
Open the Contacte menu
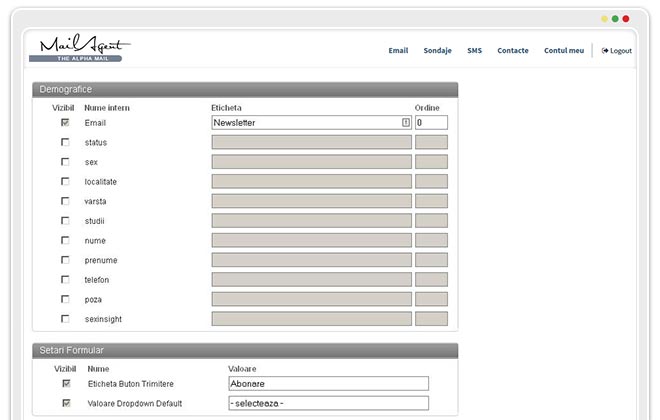(512, 50)
